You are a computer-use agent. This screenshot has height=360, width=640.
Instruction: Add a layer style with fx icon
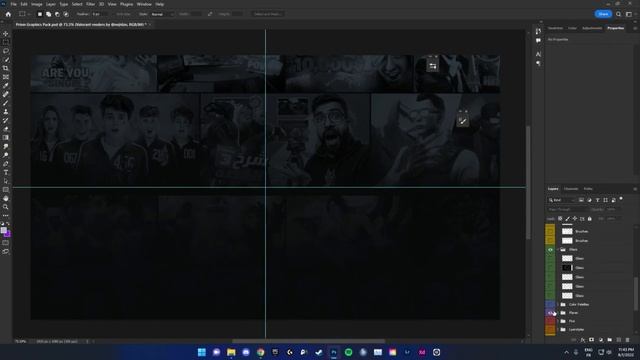[x=582, y=340]
